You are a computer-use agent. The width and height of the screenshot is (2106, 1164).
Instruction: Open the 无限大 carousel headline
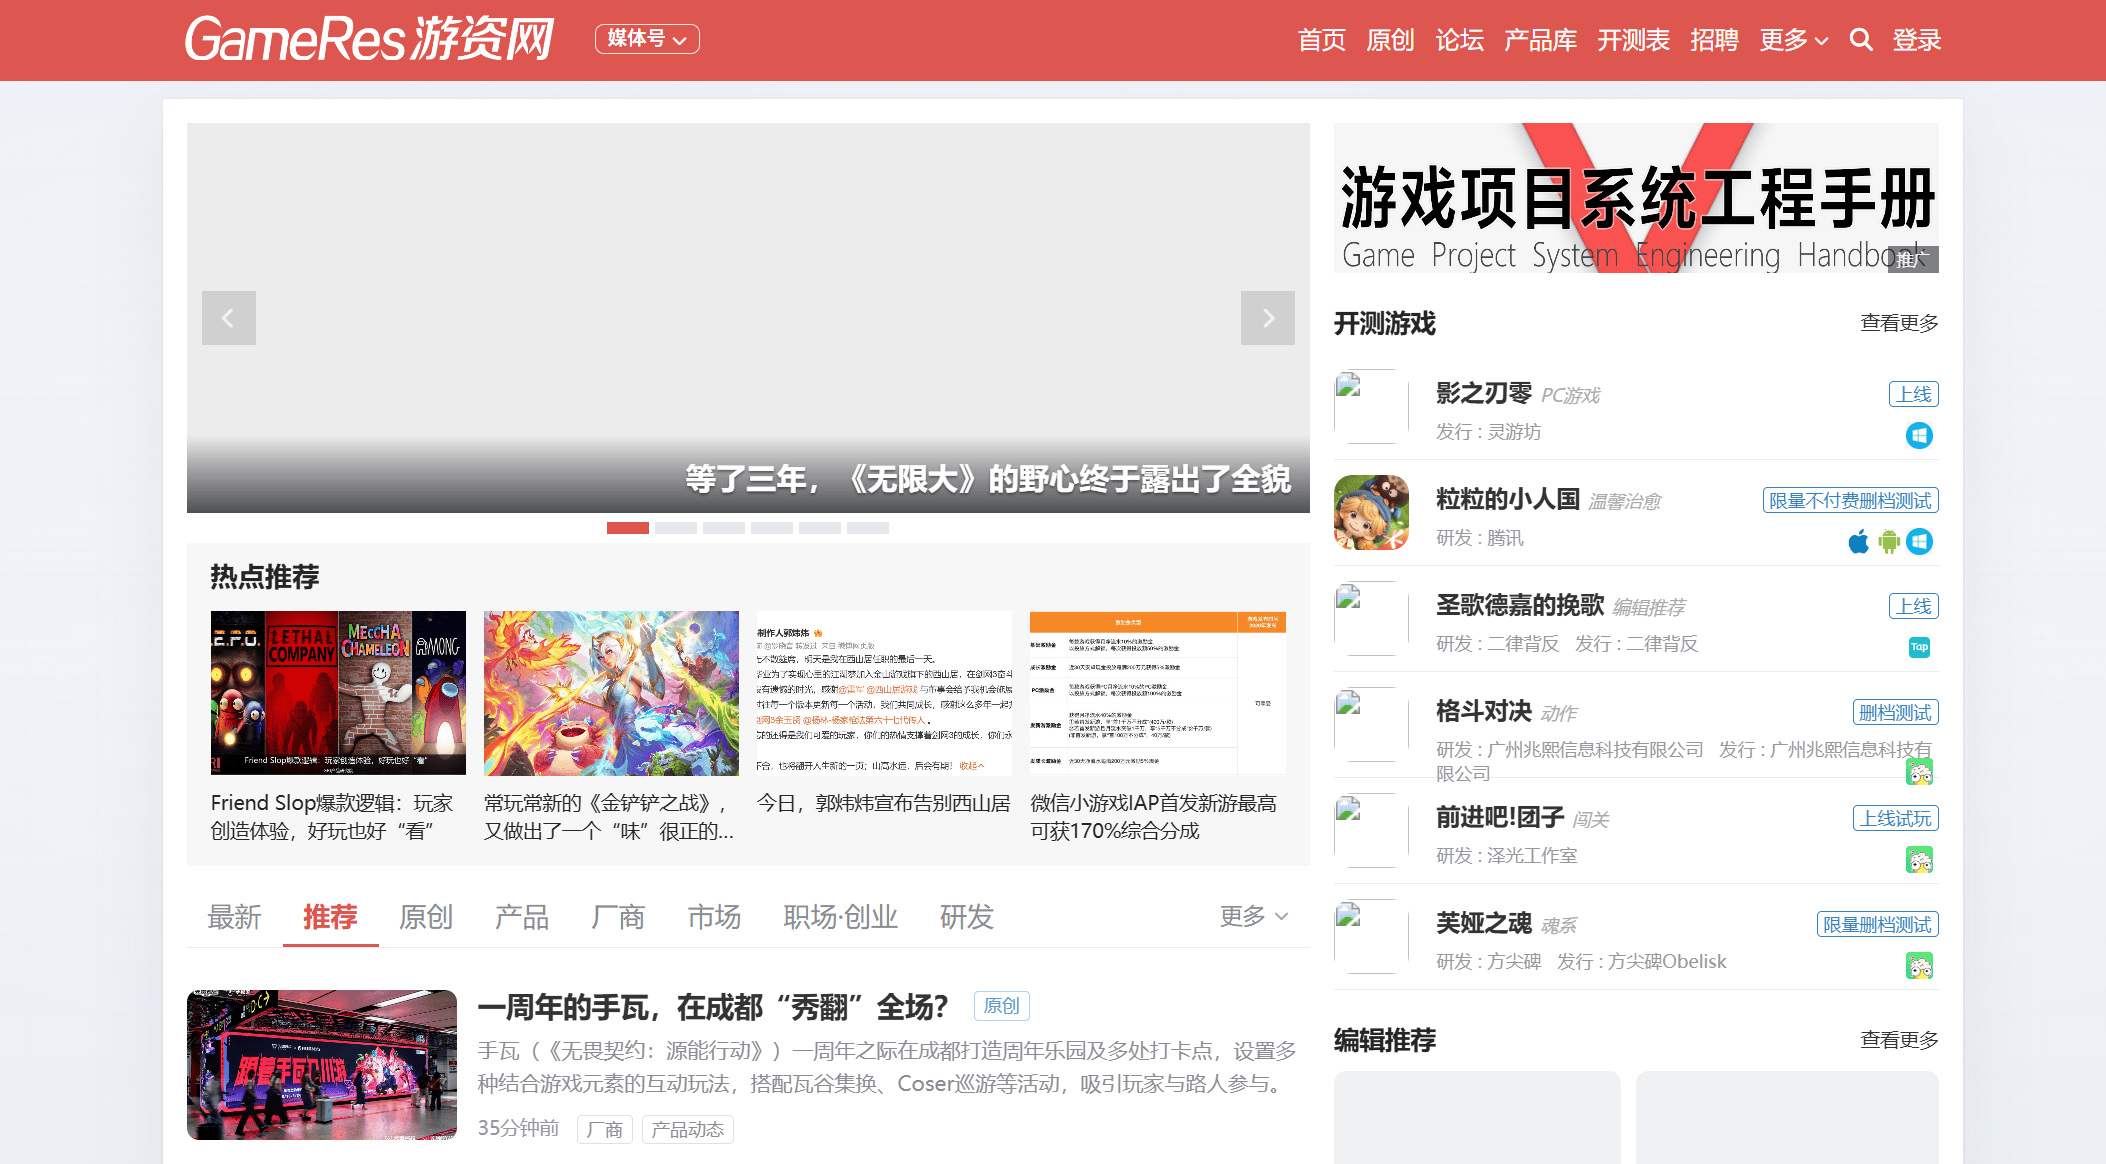click(x=988, y=479)
